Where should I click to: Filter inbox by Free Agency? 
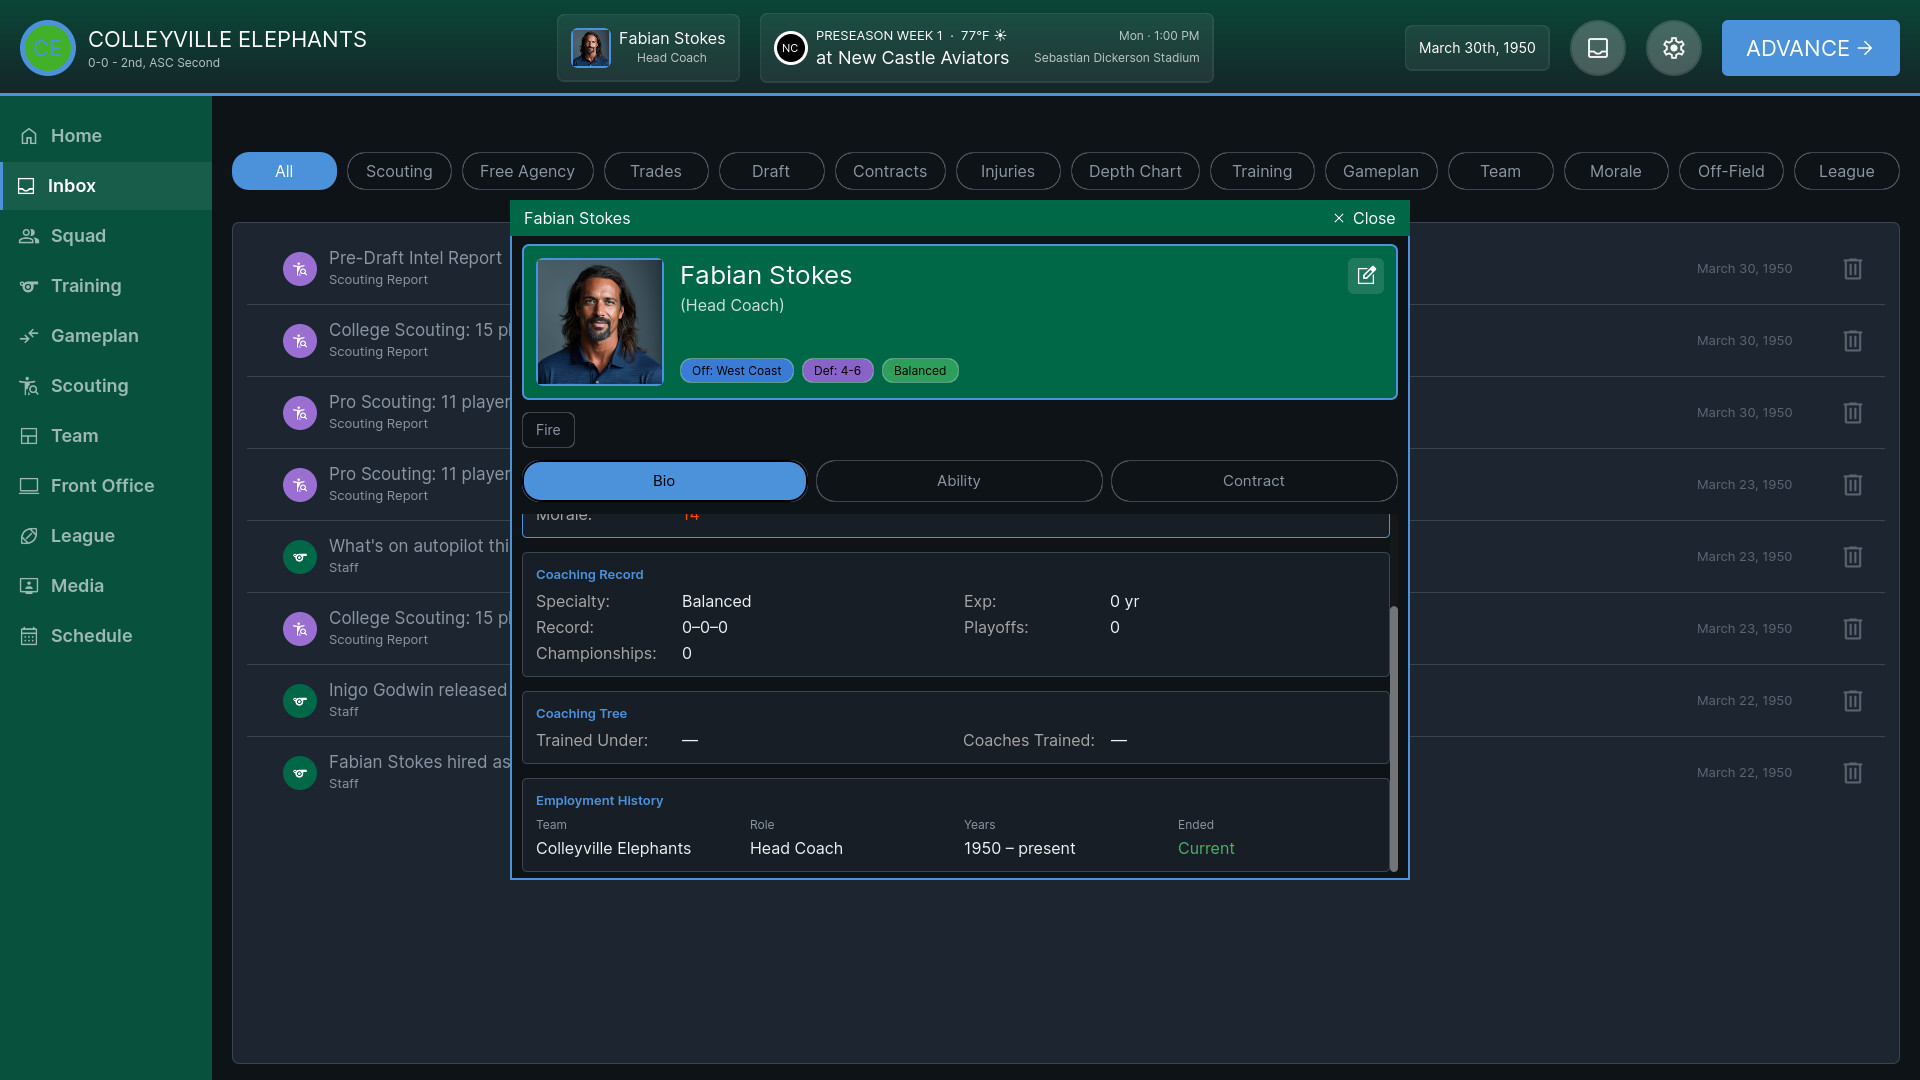527,171
